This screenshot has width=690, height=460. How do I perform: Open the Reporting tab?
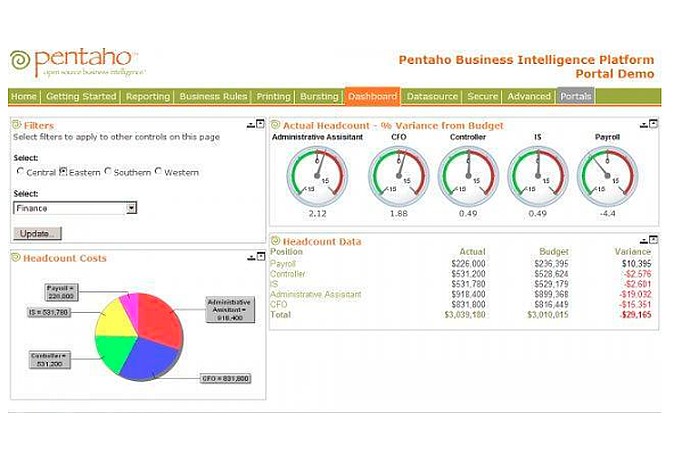[148, 96]
